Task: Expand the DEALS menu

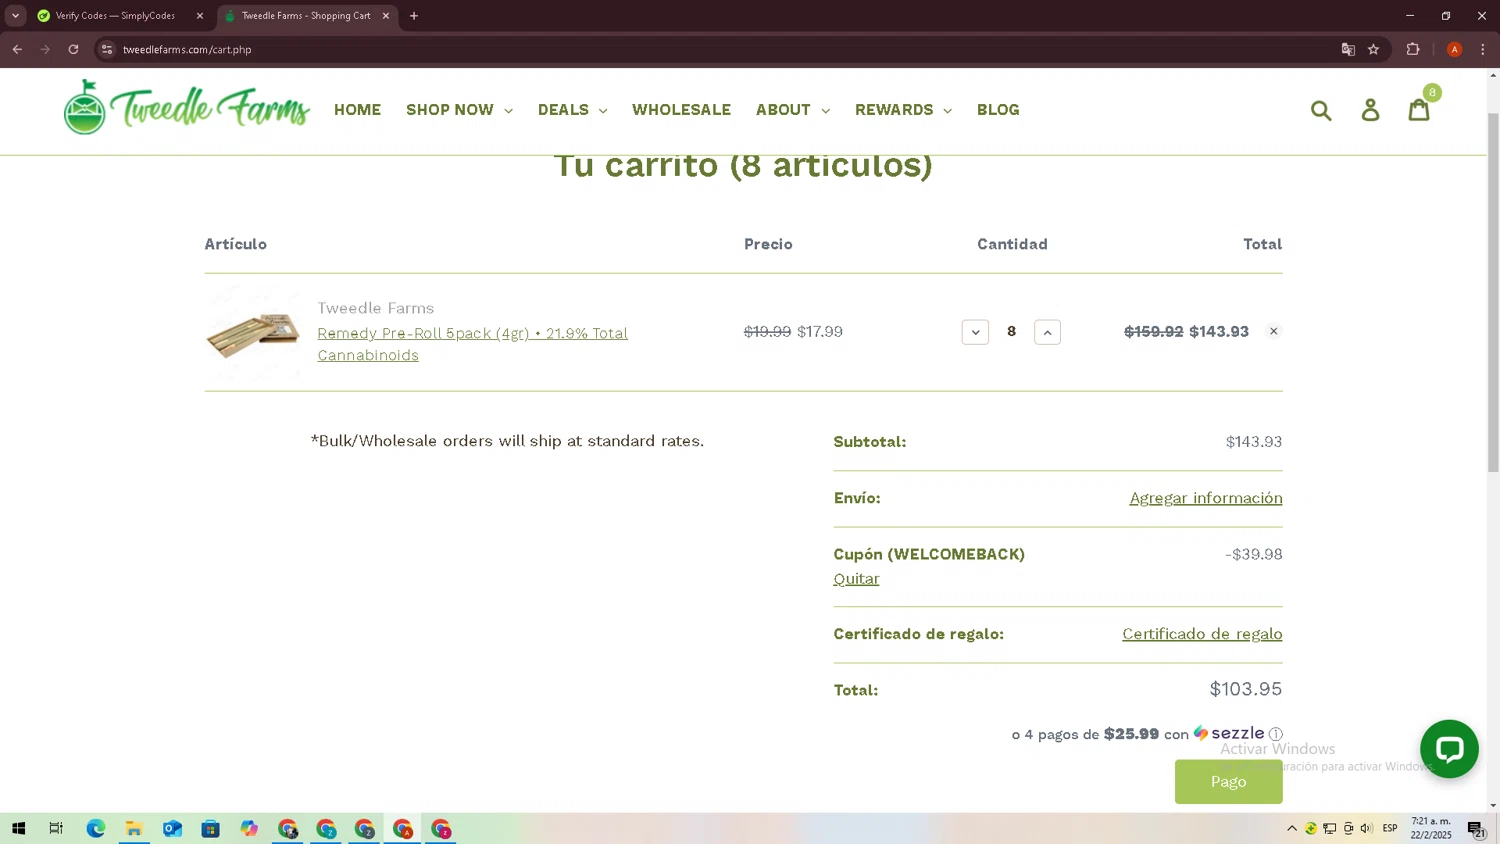Action: click(572, 110)
